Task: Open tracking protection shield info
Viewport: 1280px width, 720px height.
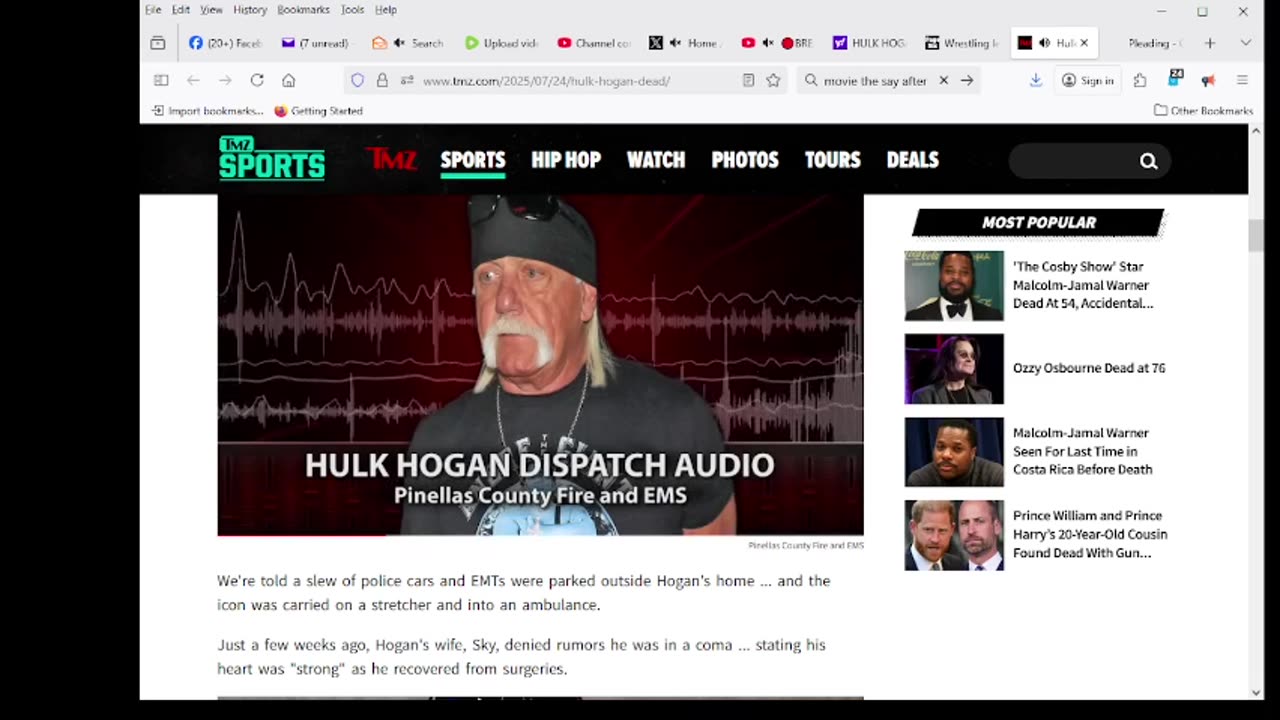Action: (x=358, y=80)
